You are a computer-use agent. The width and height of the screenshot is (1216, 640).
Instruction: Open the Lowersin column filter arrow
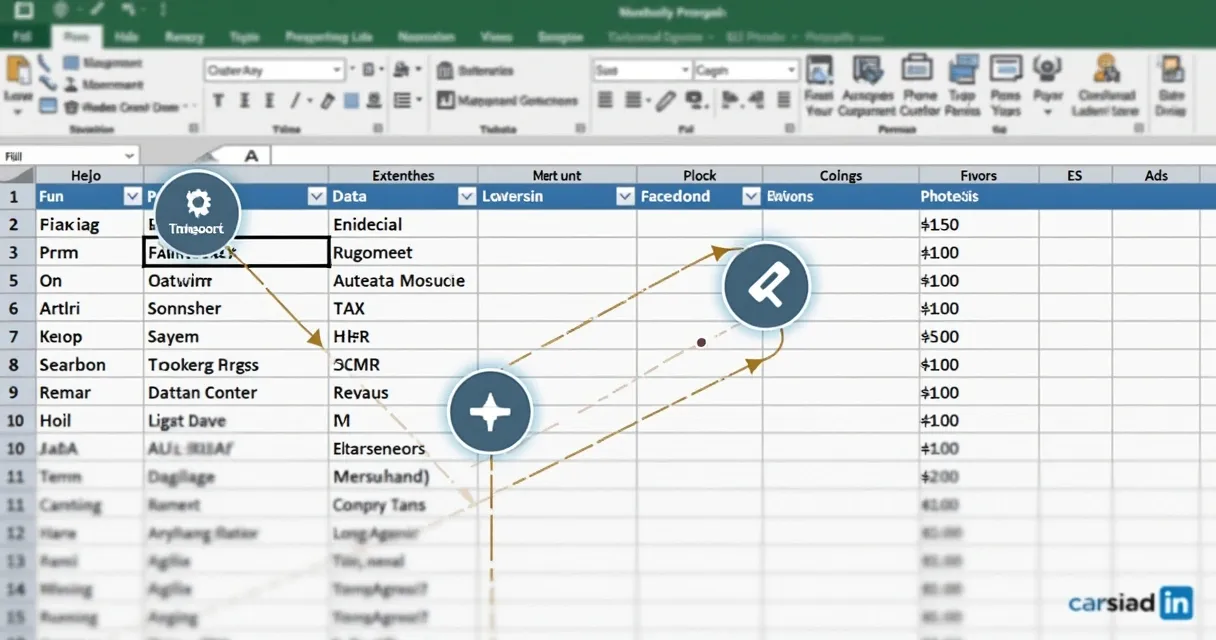tap(625, 197)
